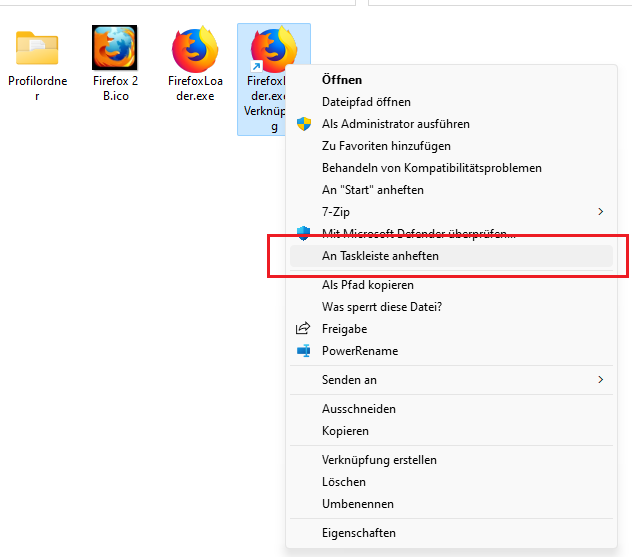
Task: Choose Dateipfad öffnen
Action: tap(366, 102)
